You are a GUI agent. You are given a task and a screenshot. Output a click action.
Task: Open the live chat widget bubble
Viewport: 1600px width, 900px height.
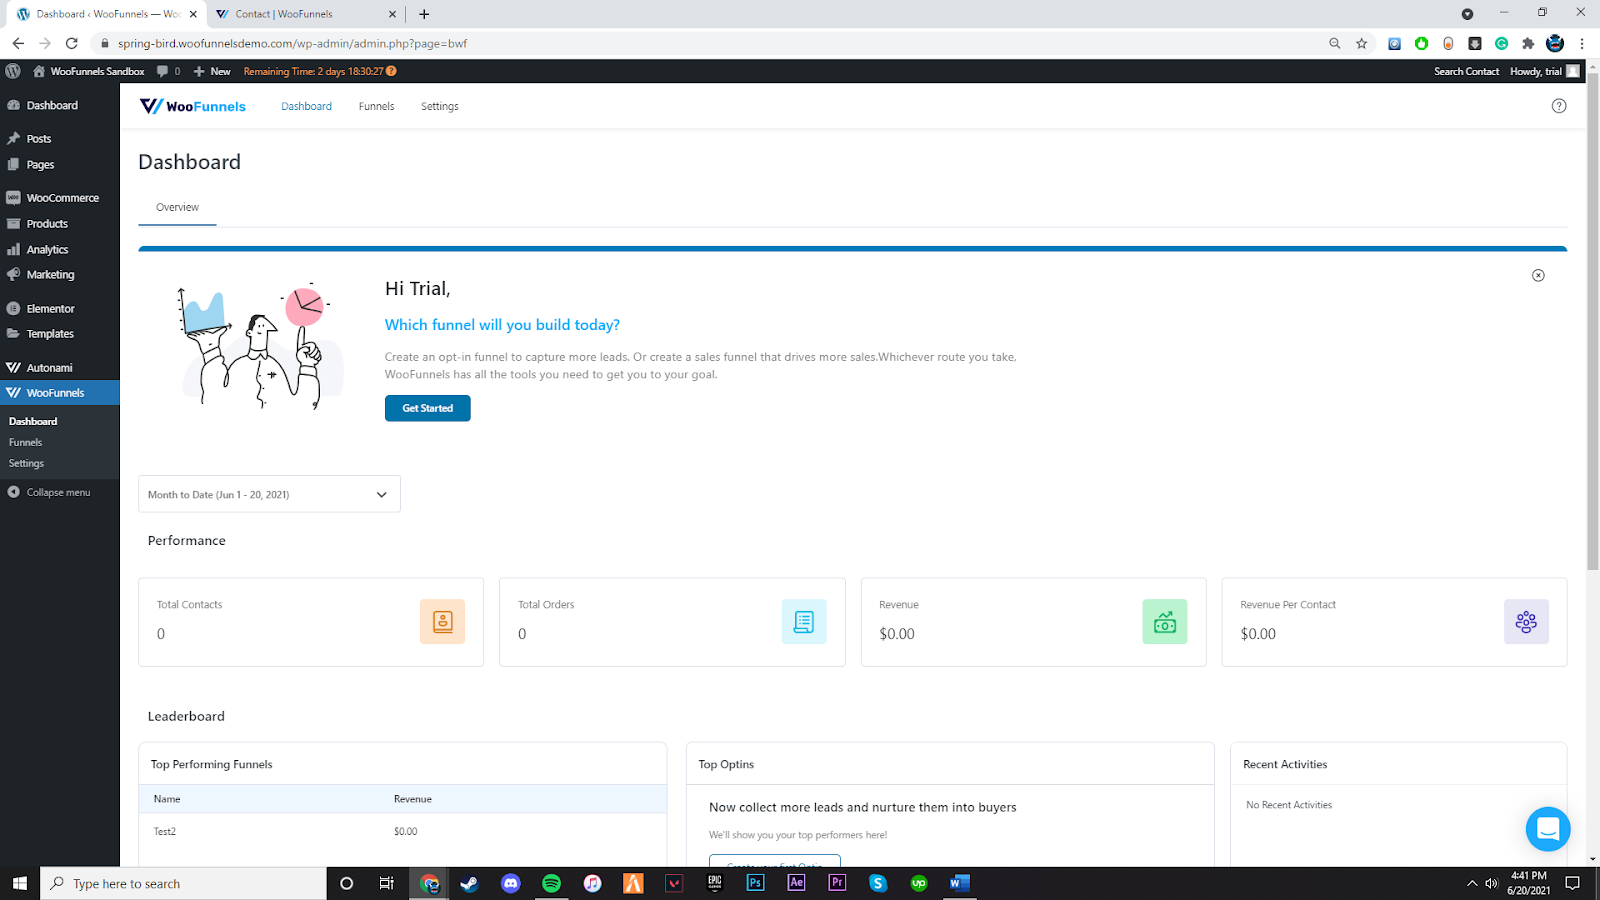pyautogui.click(x=1548, y=829)
